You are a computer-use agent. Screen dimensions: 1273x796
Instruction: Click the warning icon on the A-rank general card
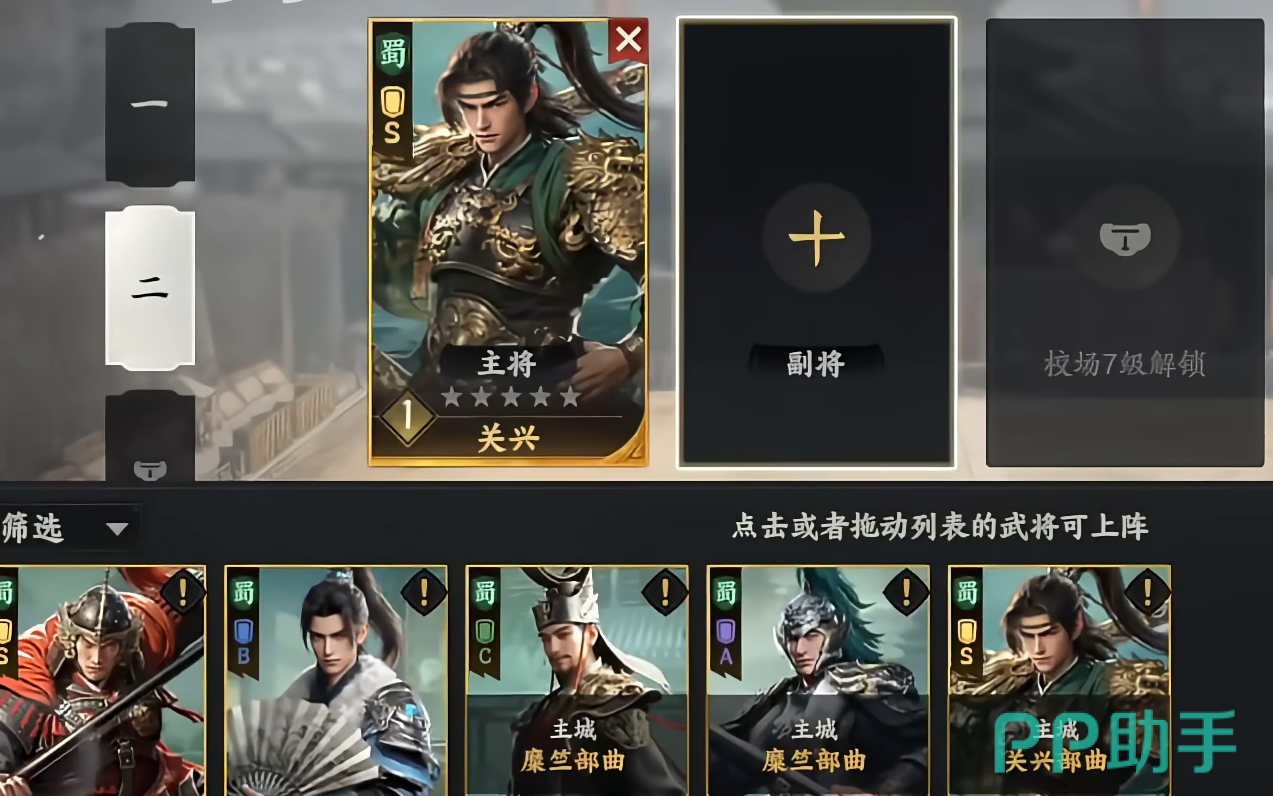[907, 592]
